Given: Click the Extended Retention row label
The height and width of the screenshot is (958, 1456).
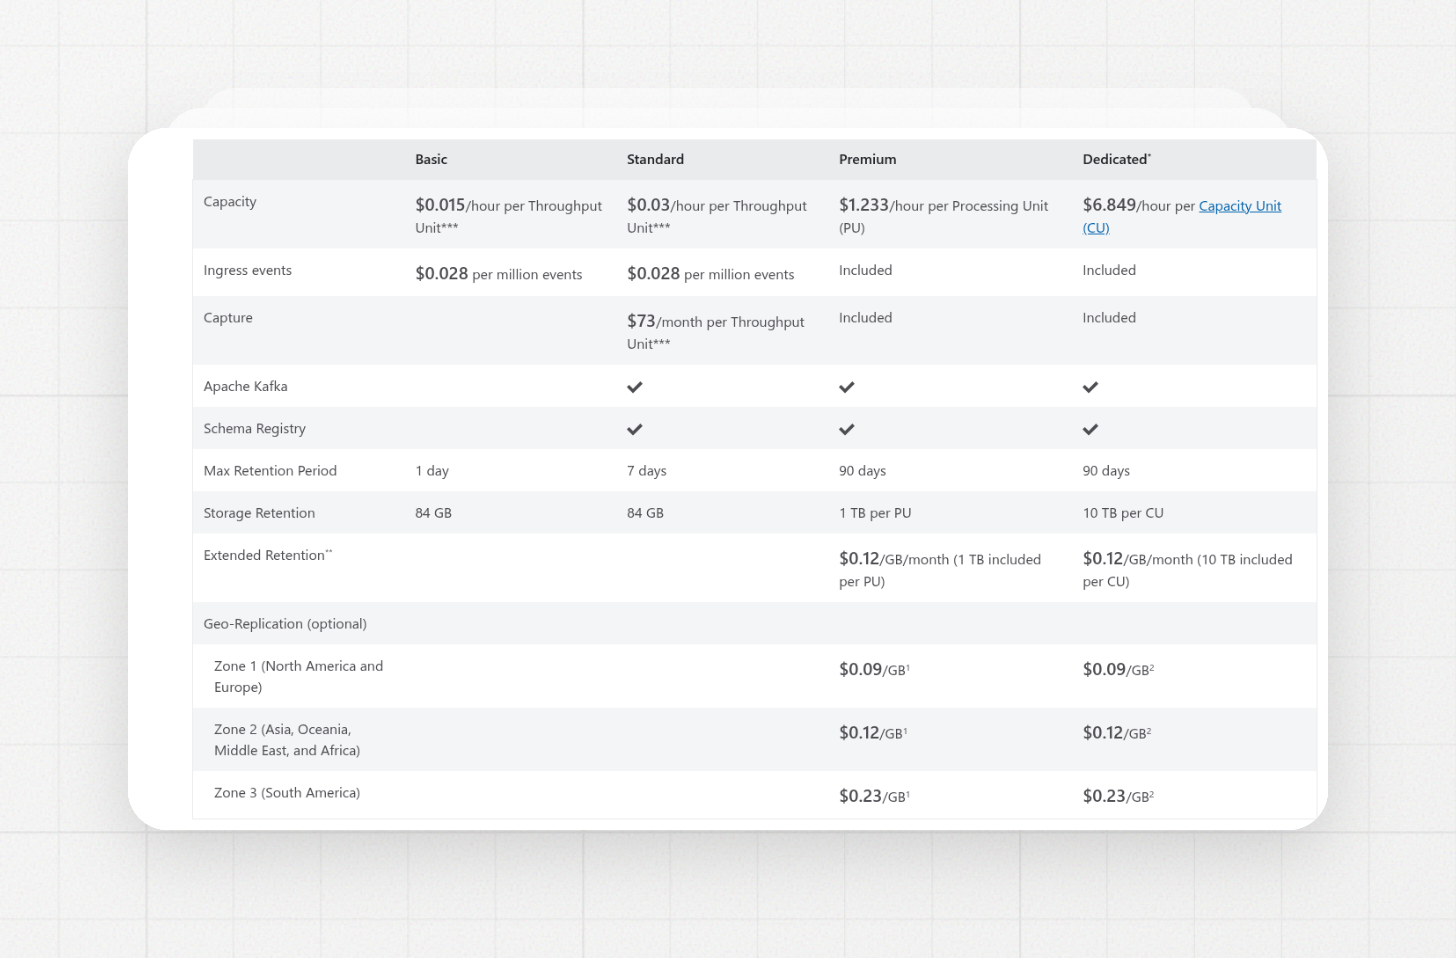Looking at the screenshot, I should pos(267,555).
